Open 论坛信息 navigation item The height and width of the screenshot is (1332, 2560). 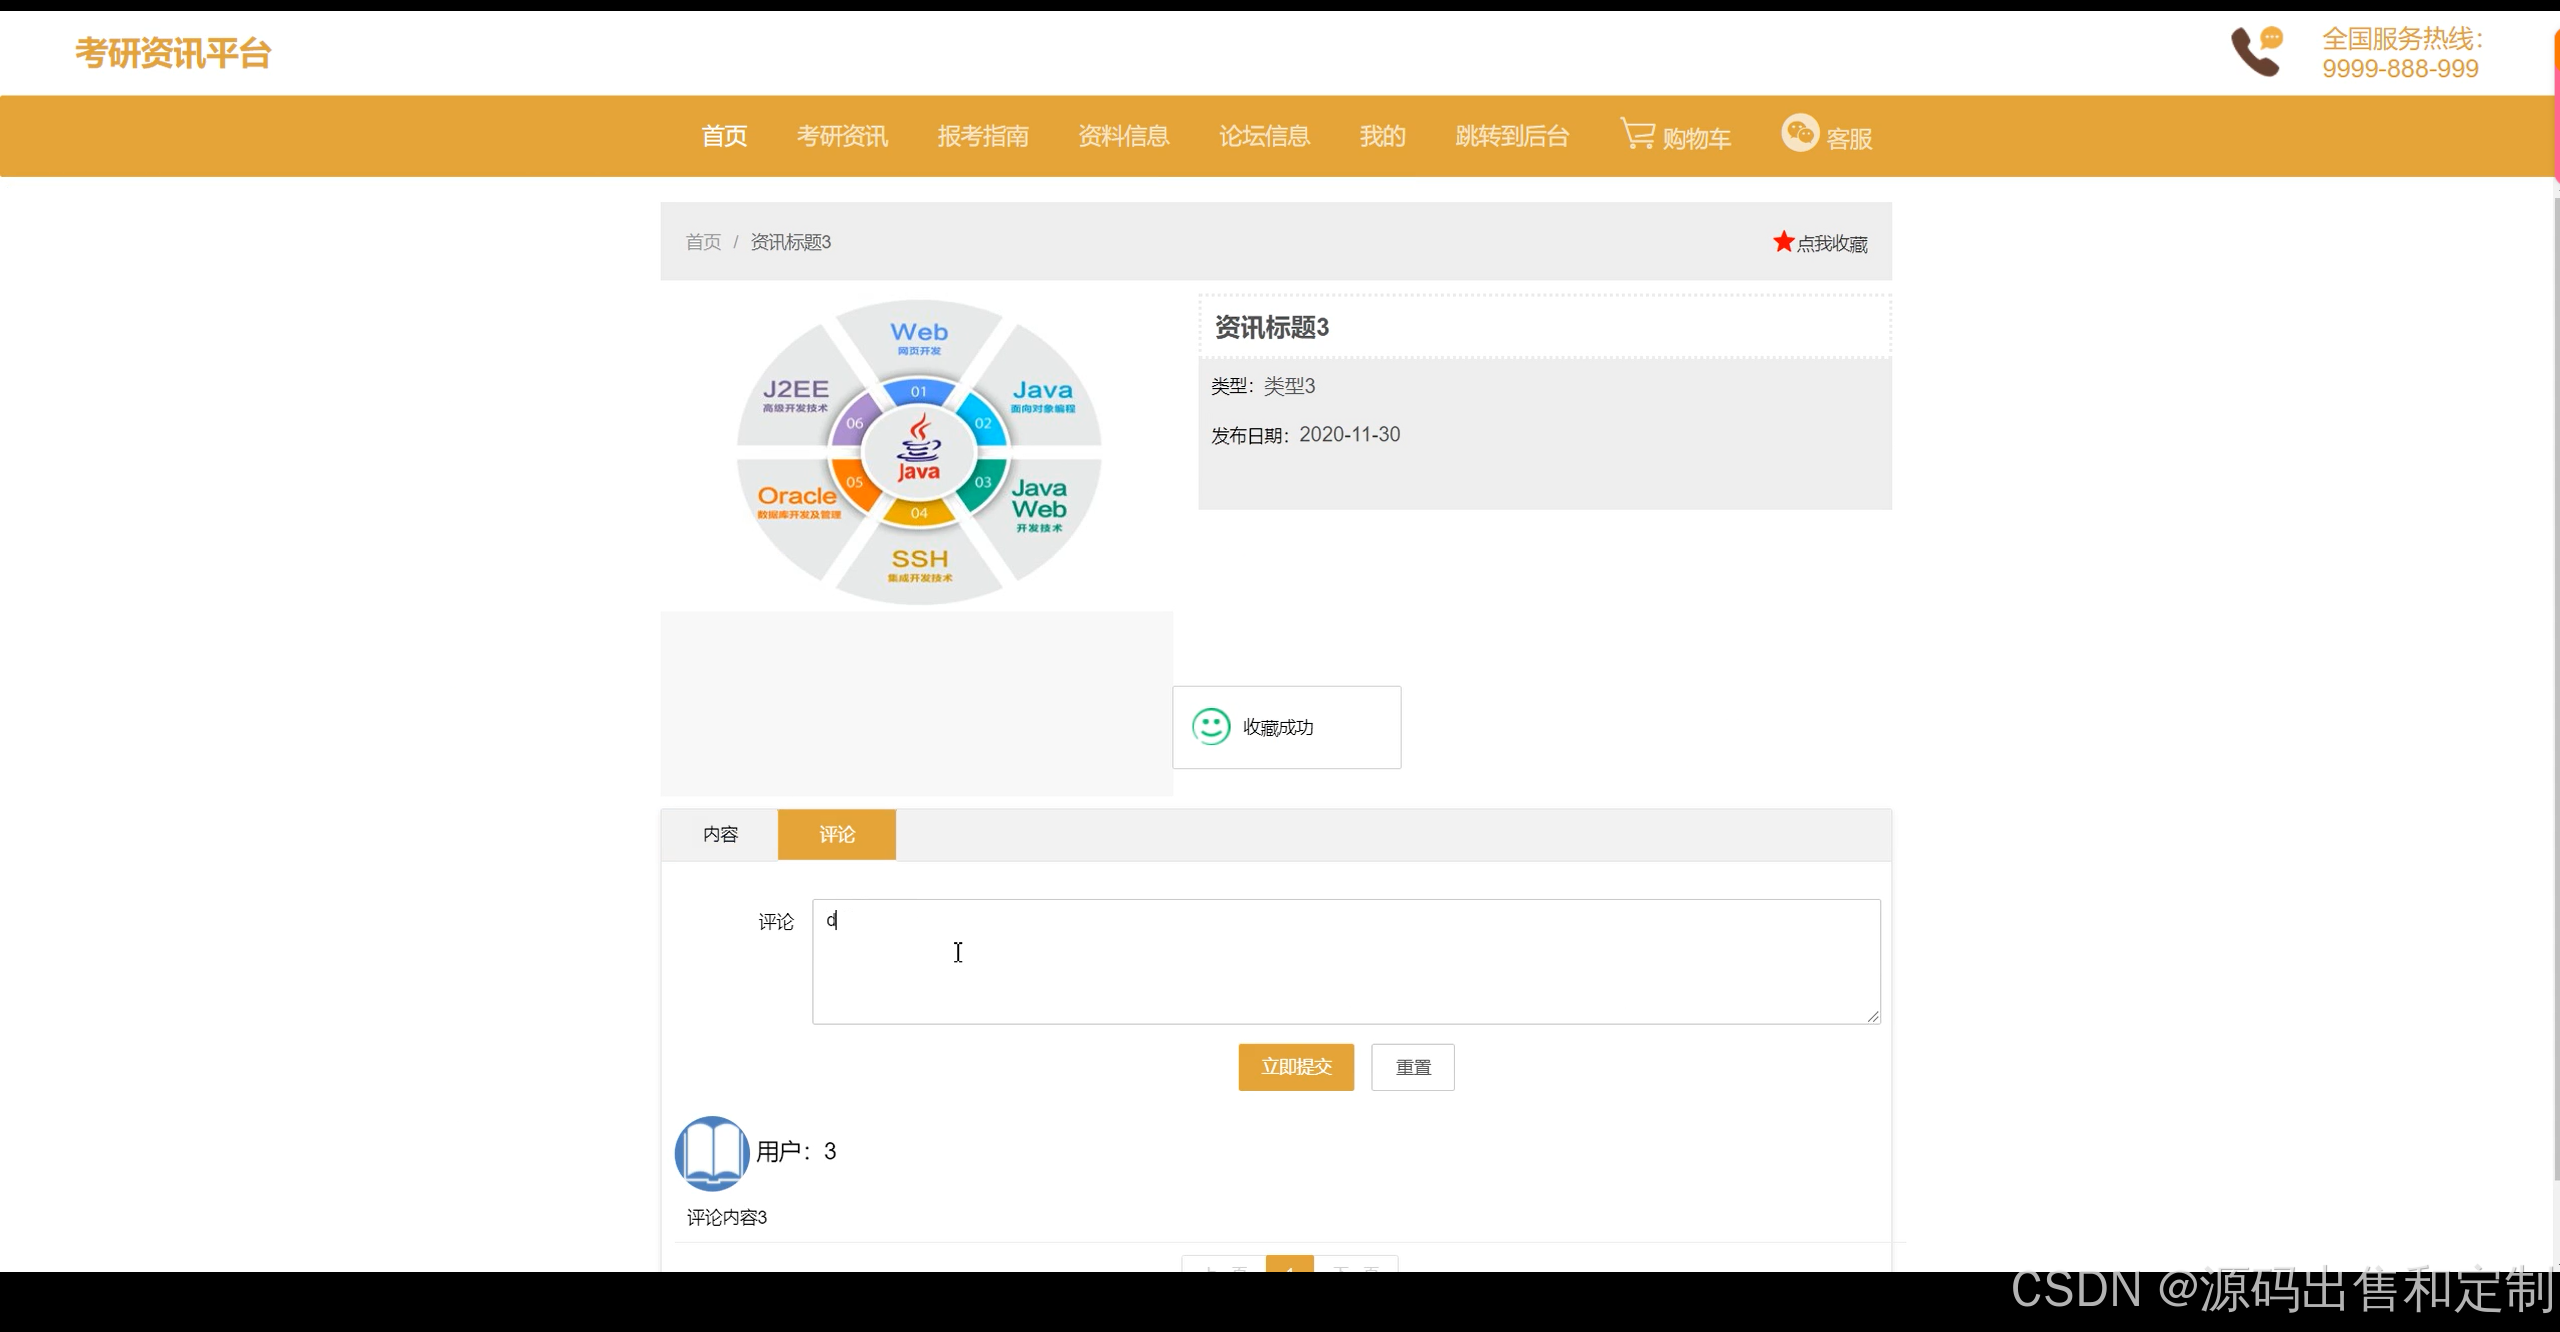[1265, 136]
